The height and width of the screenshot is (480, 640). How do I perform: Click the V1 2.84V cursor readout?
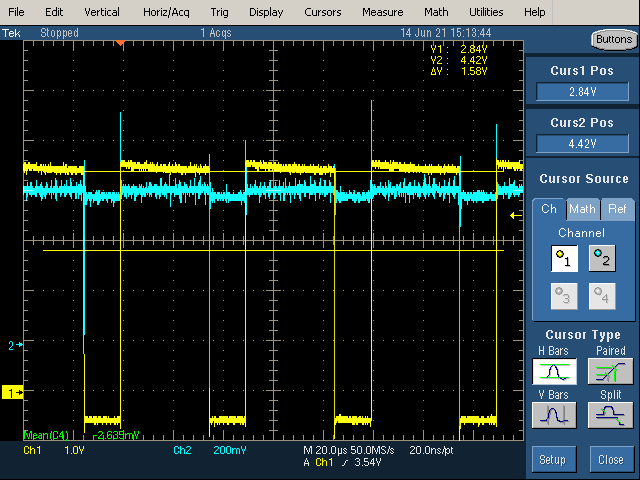click(x=459, y=49)
